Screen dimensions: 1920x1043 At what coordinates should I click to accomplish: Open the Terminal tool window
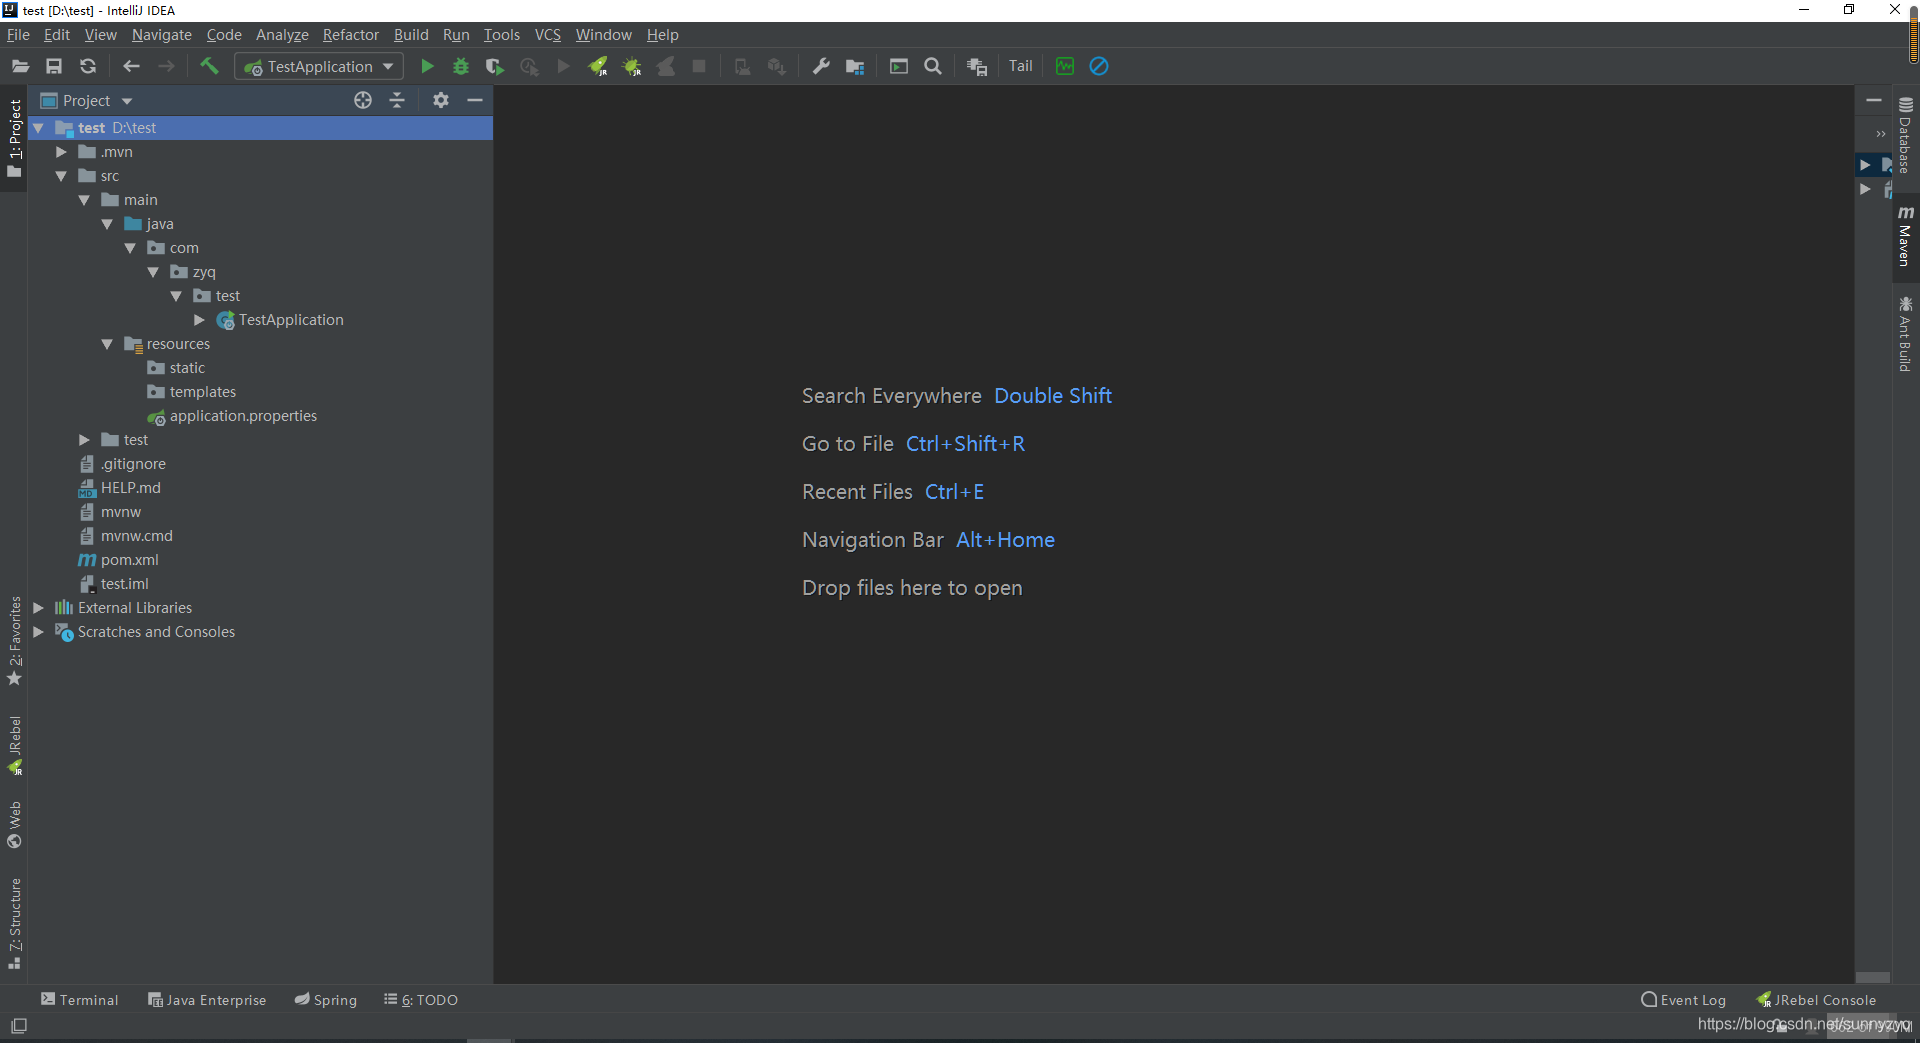(x=79, y=1000)
